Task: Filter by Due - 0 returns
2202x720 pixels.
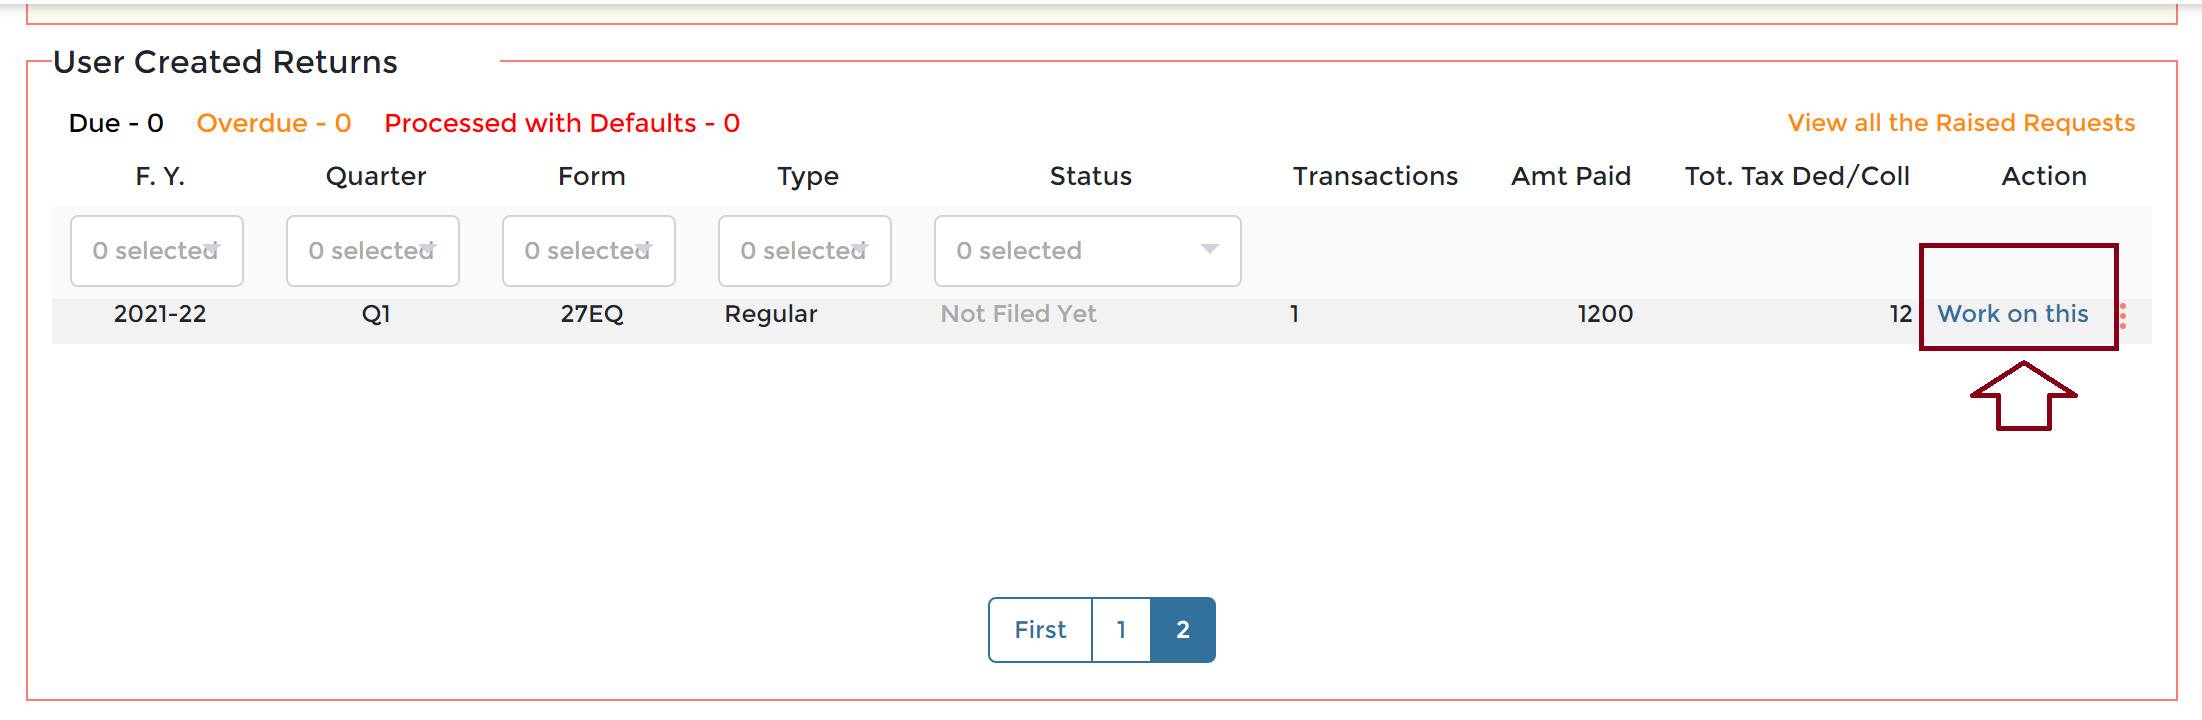Action: (x=116, y=123)
